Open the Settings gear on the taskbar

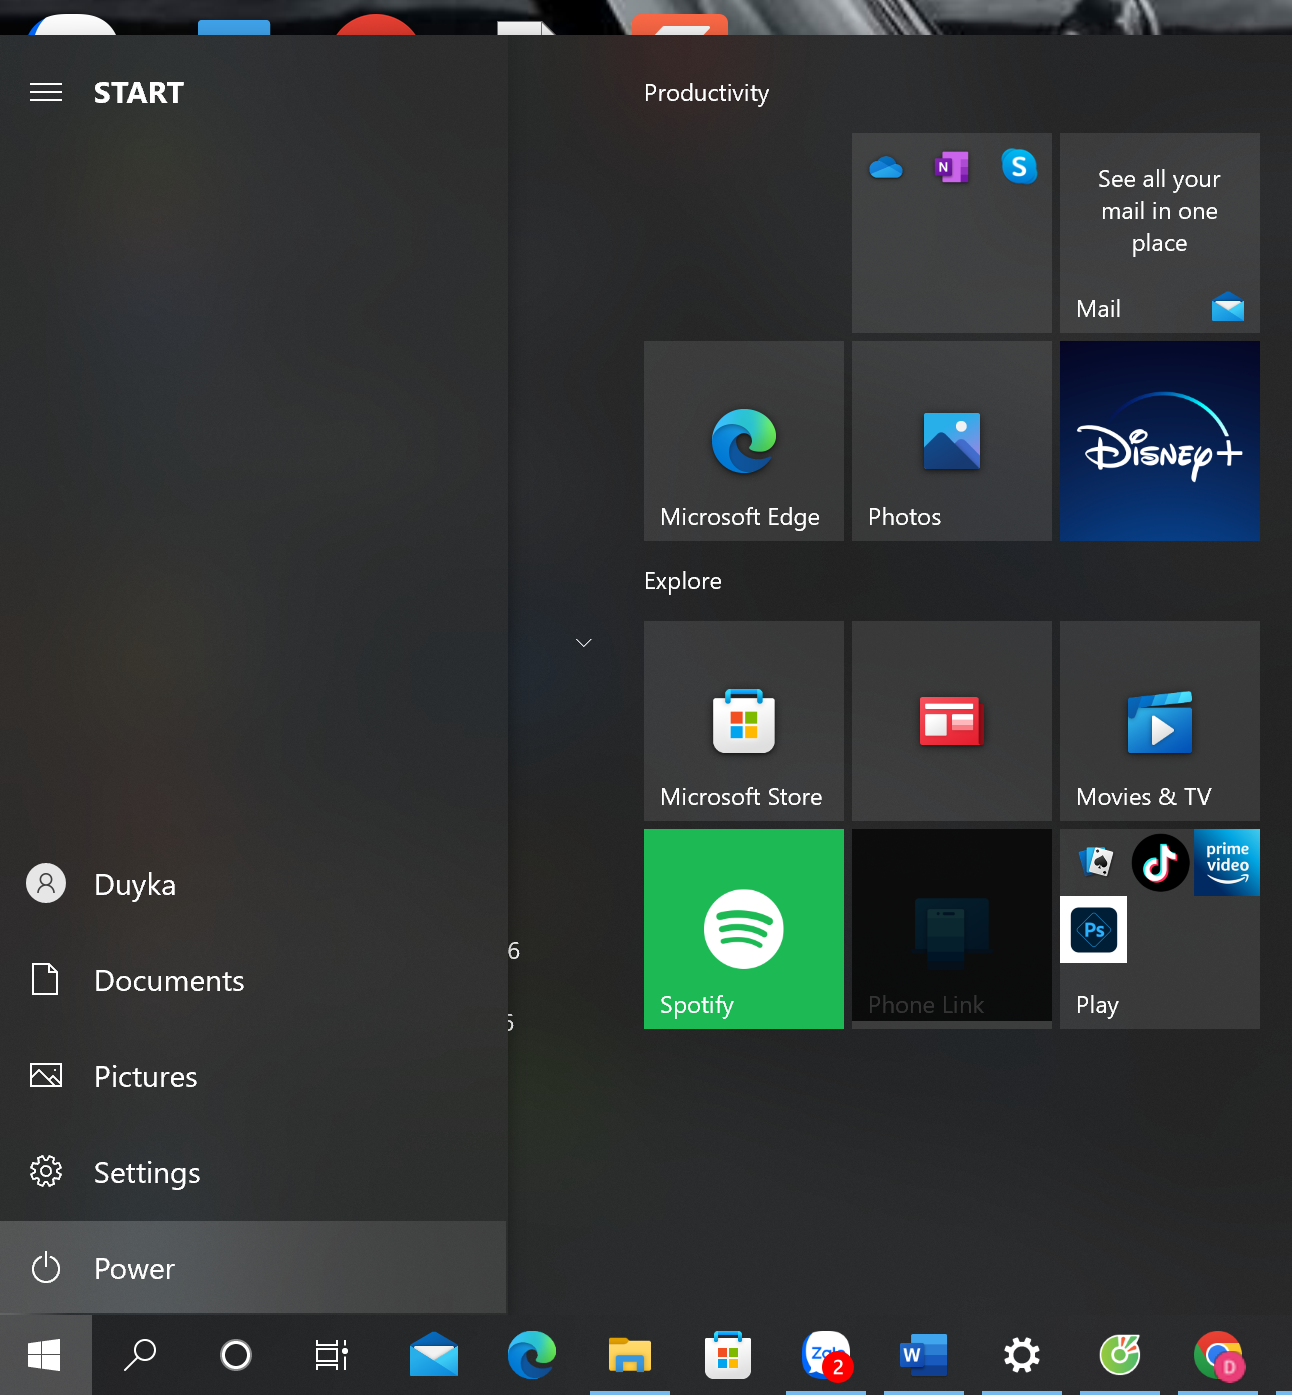pos(1022,1355)
